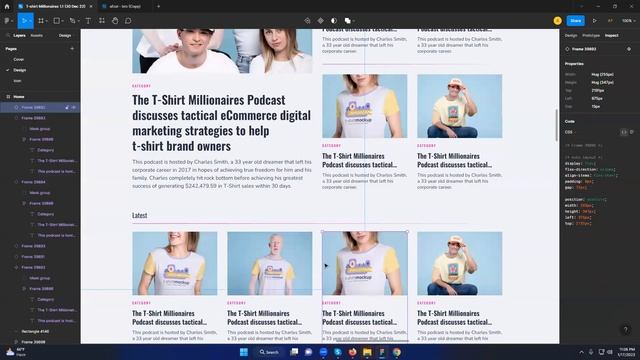Switch to the second file tab

[125, 7]
